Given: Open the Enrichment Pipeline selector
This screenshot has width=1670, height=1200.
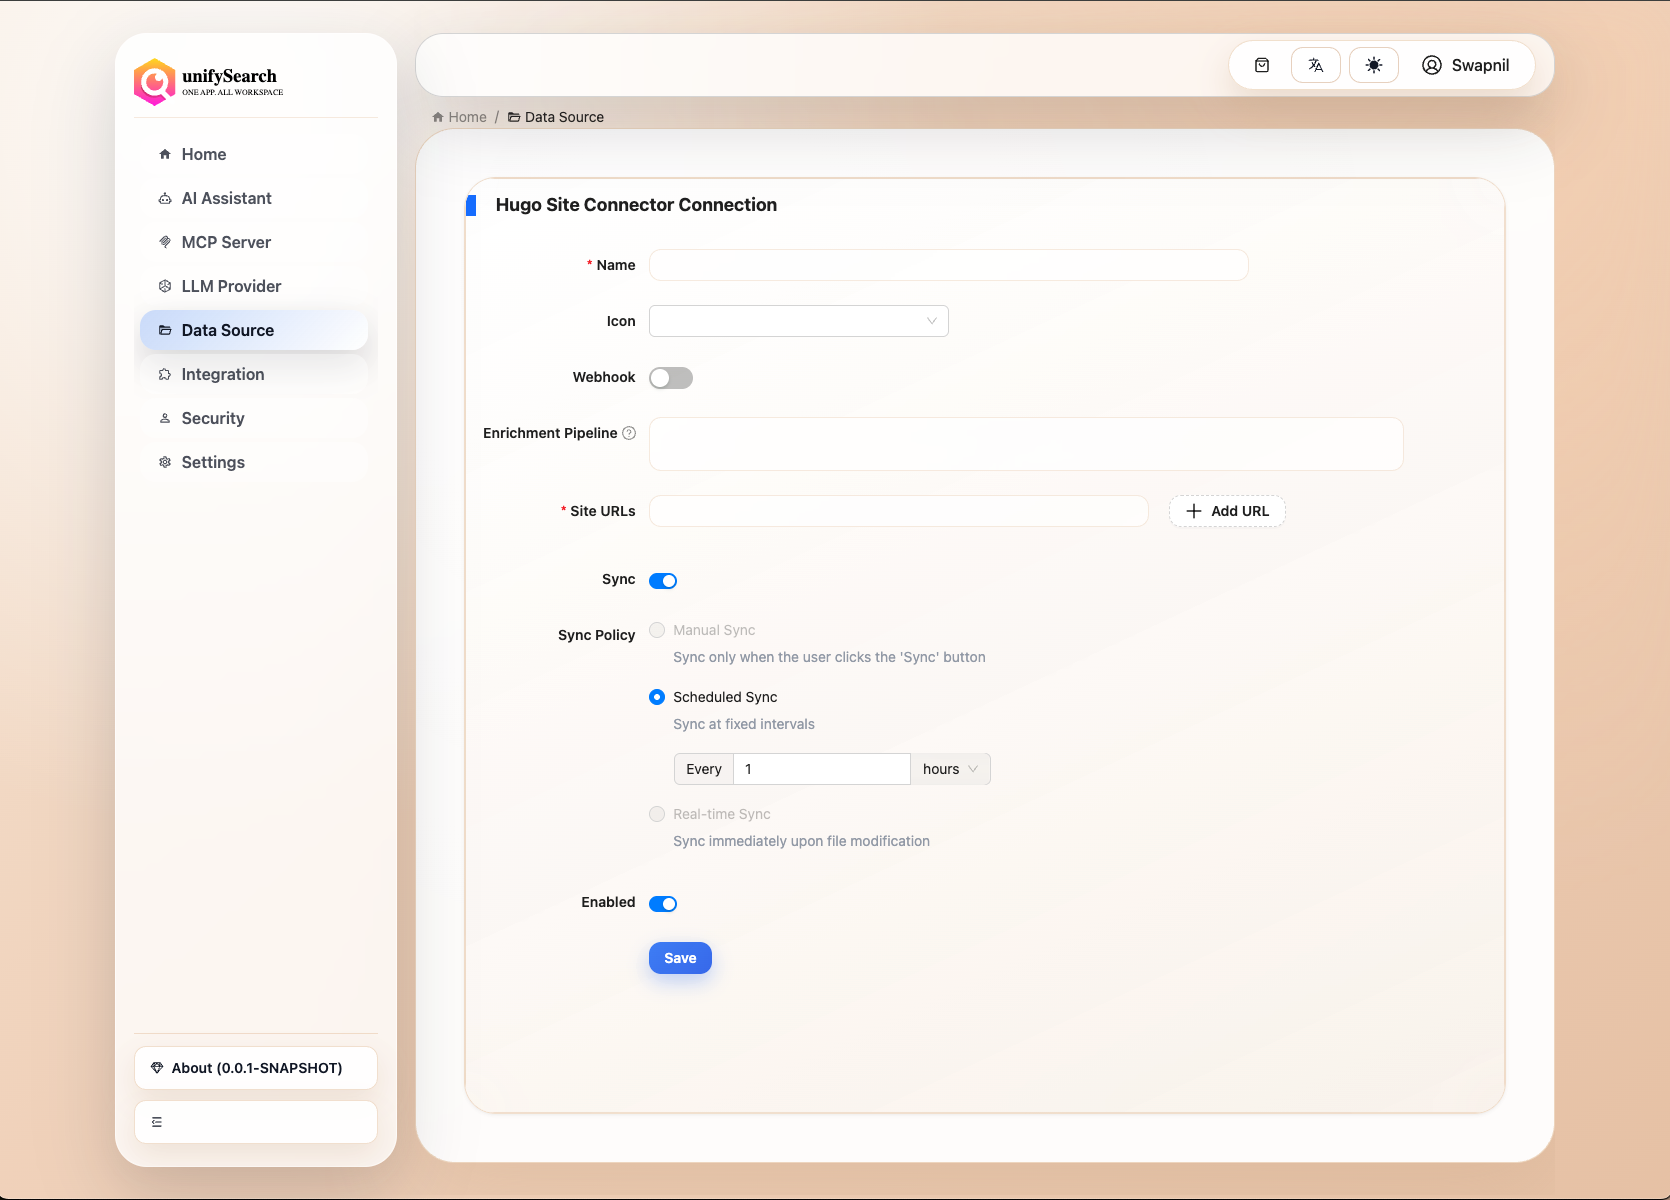Looking at the screenshot, I should pos(1025,444).
